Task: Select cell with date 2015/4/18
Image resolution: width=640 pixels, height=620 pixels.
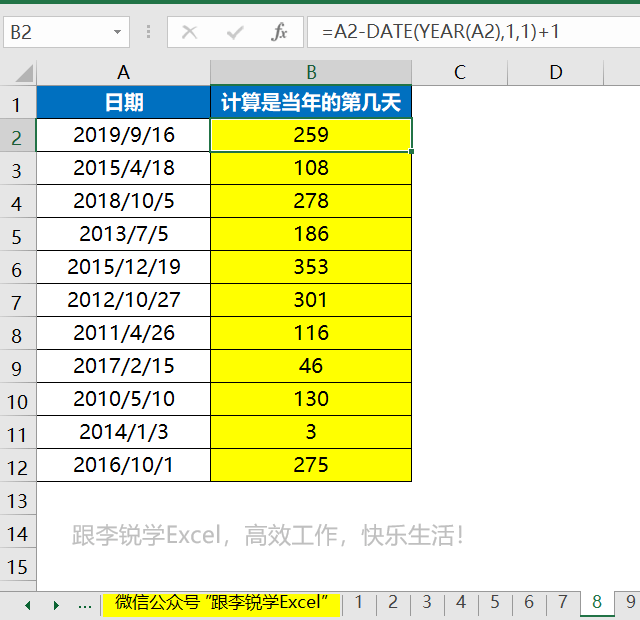Action: coord(123,168)
